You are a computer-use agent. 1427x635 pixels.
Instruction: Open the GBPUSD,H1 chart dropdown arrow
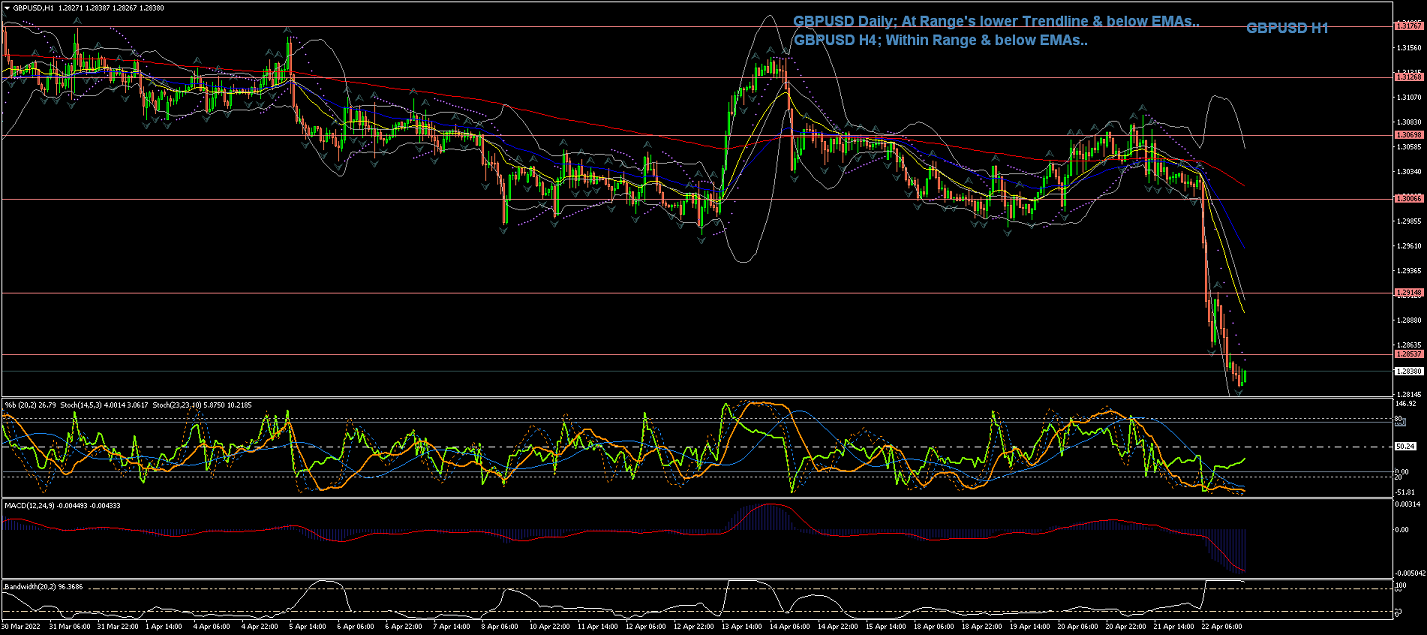(x=6, y=7)
